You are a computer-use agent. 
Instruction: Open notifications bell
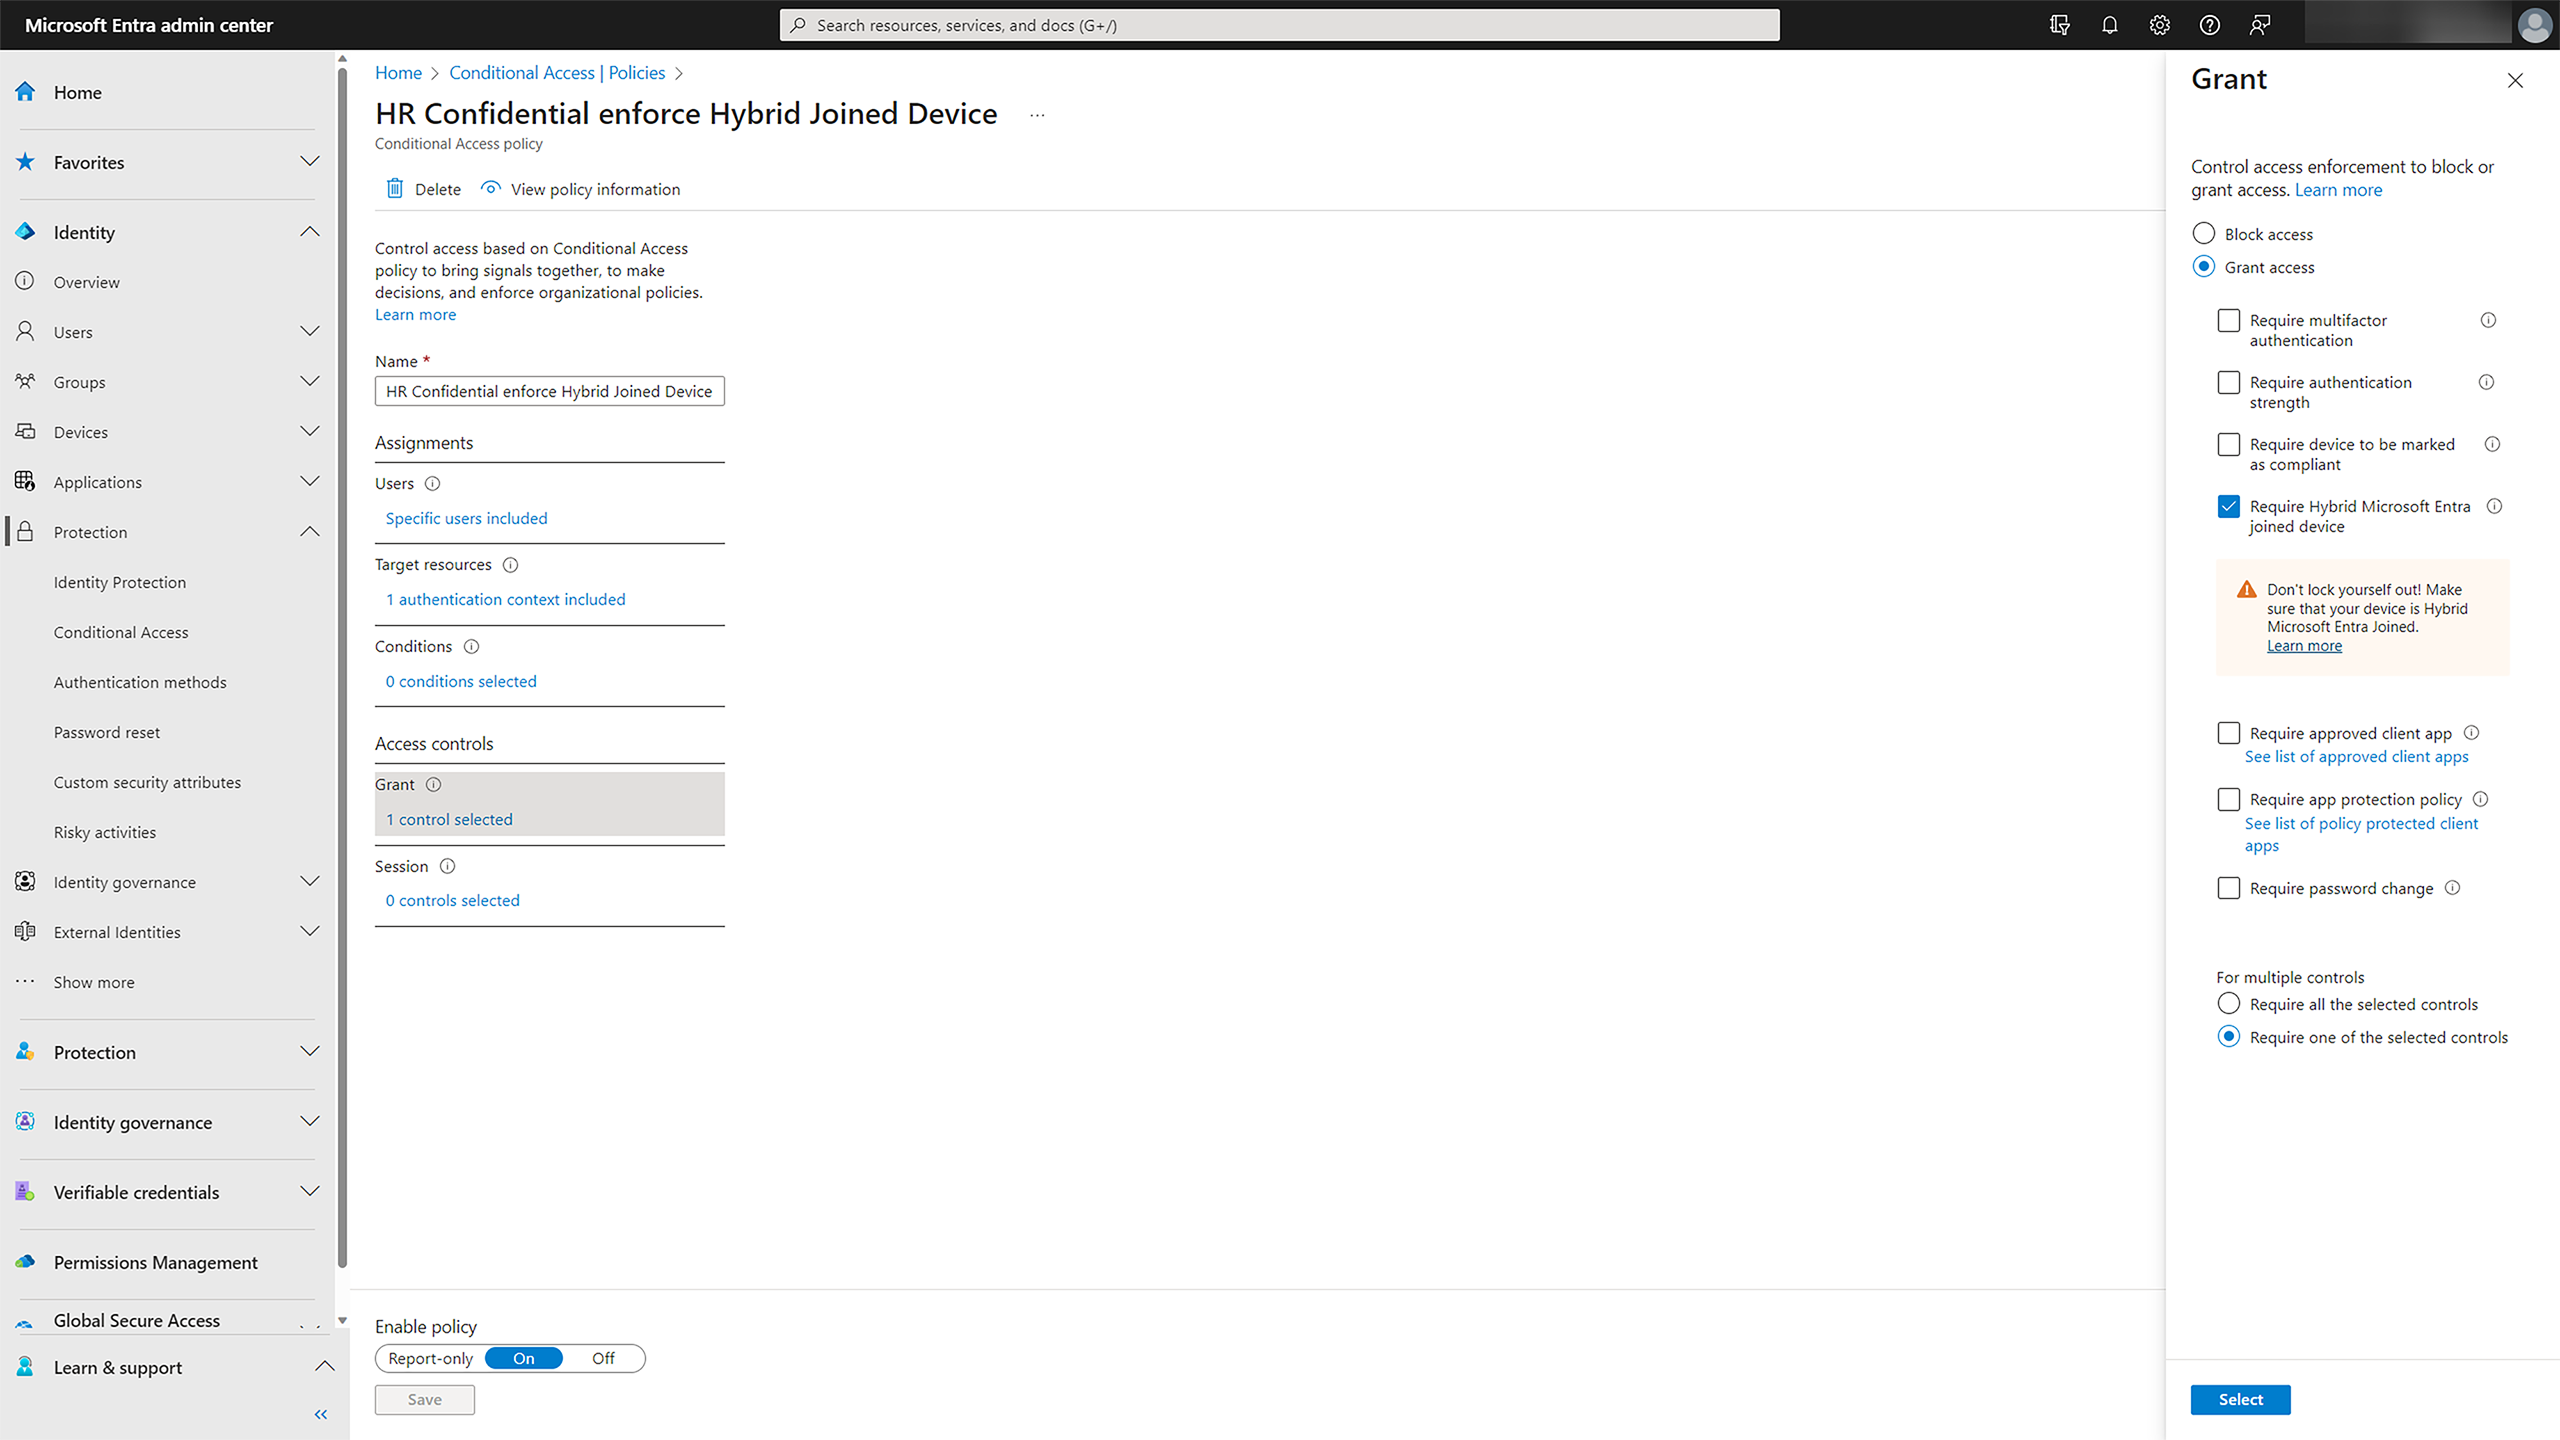click(x=2109, y=25)
